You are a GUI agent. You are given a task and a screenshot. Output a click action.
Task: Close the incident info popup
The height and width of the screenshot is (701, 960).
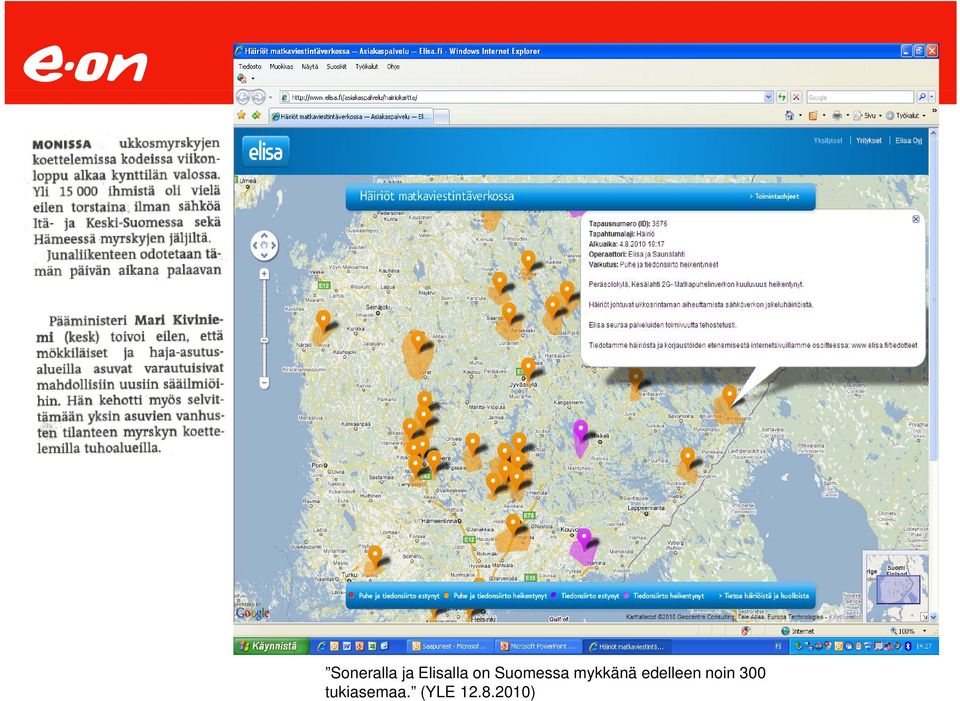click(916, 219)
